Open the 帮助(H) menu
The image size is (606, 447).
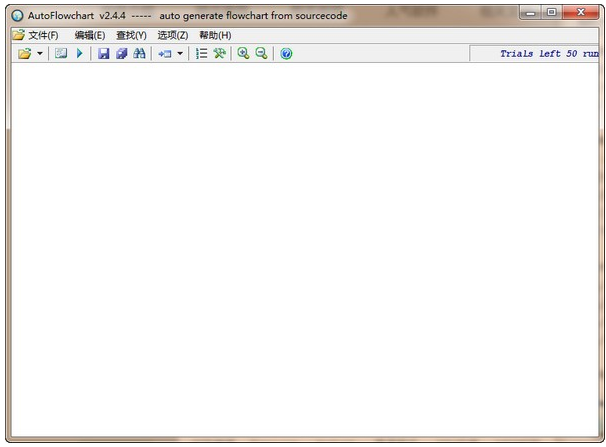pos(215,35)
